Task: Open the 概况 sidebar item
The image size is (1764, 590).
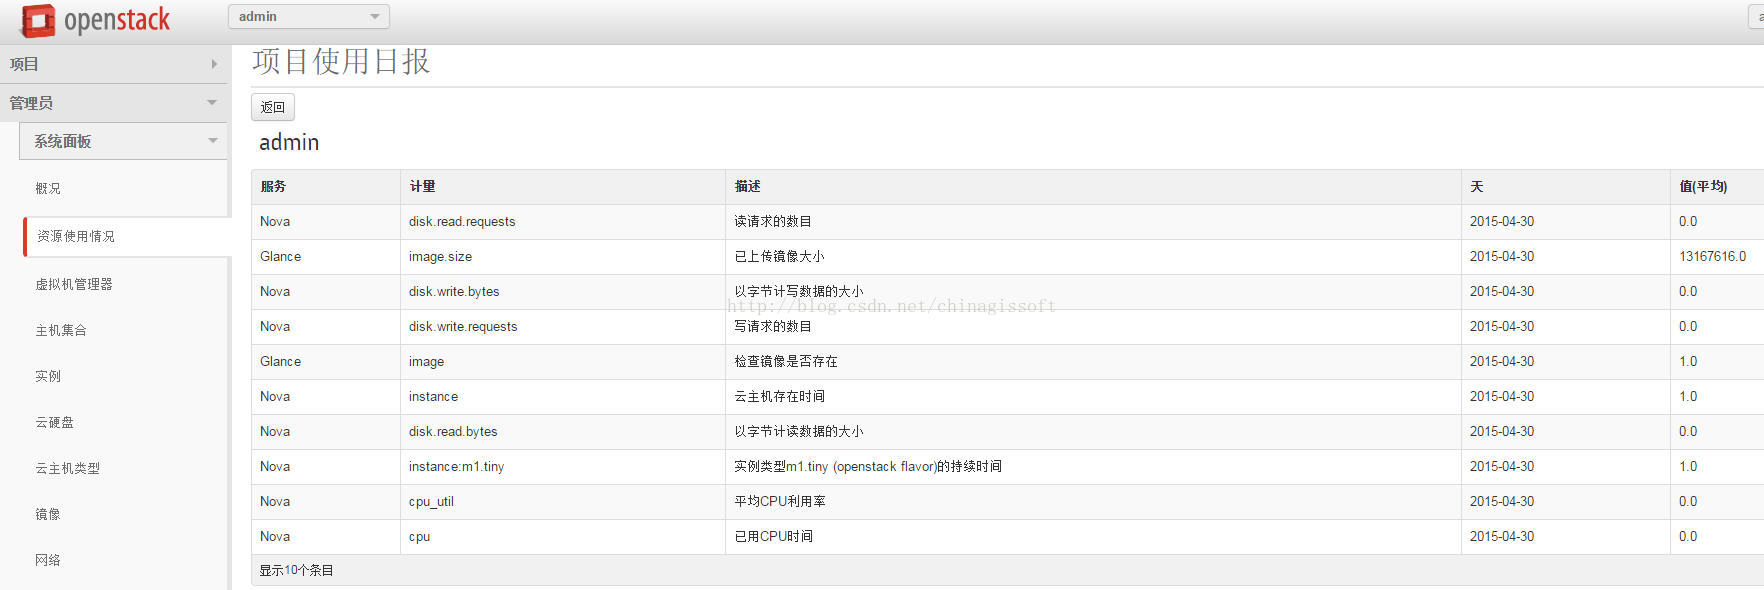Action: tap(48, 188)
